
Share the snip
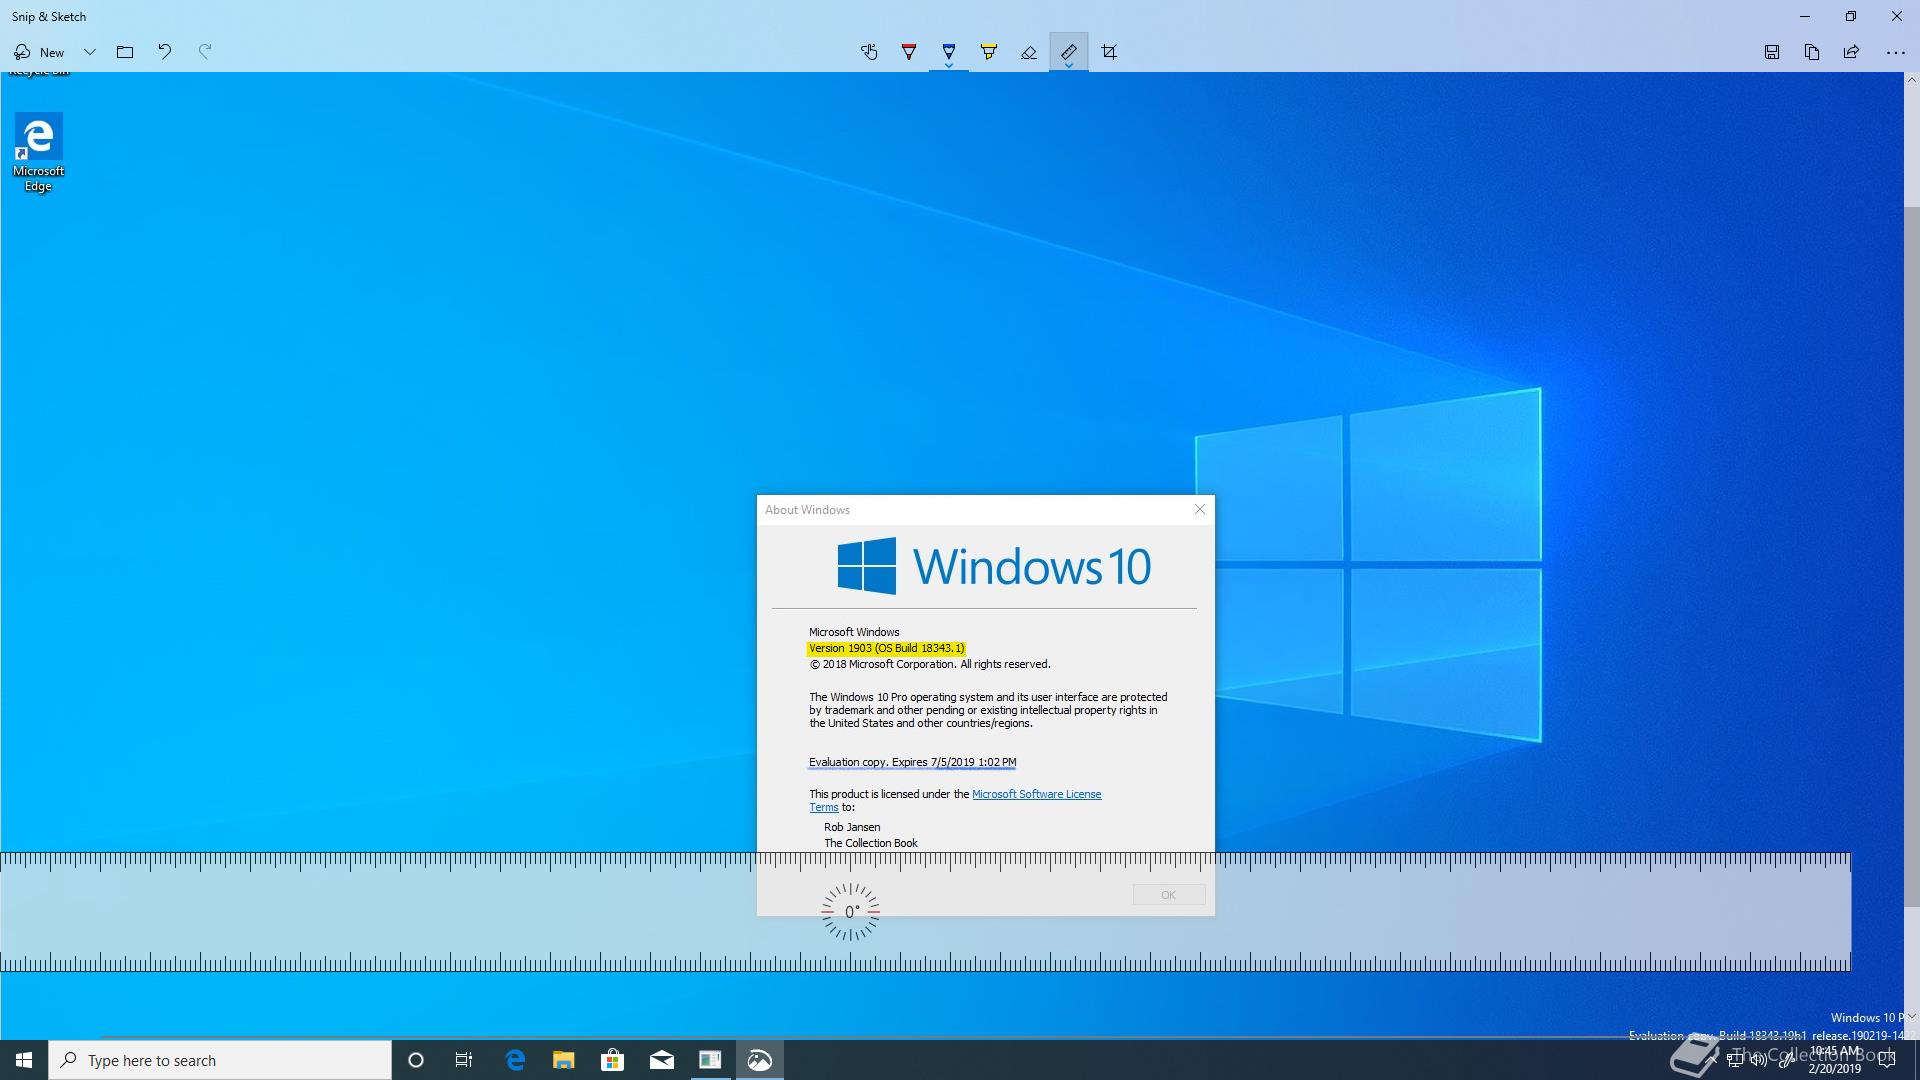click(x=1852, y=52)
